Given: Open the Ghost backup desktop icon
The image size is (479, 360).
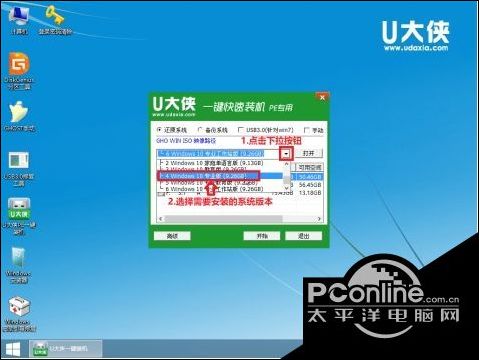Looking at the screenshot, I should 19,116.
